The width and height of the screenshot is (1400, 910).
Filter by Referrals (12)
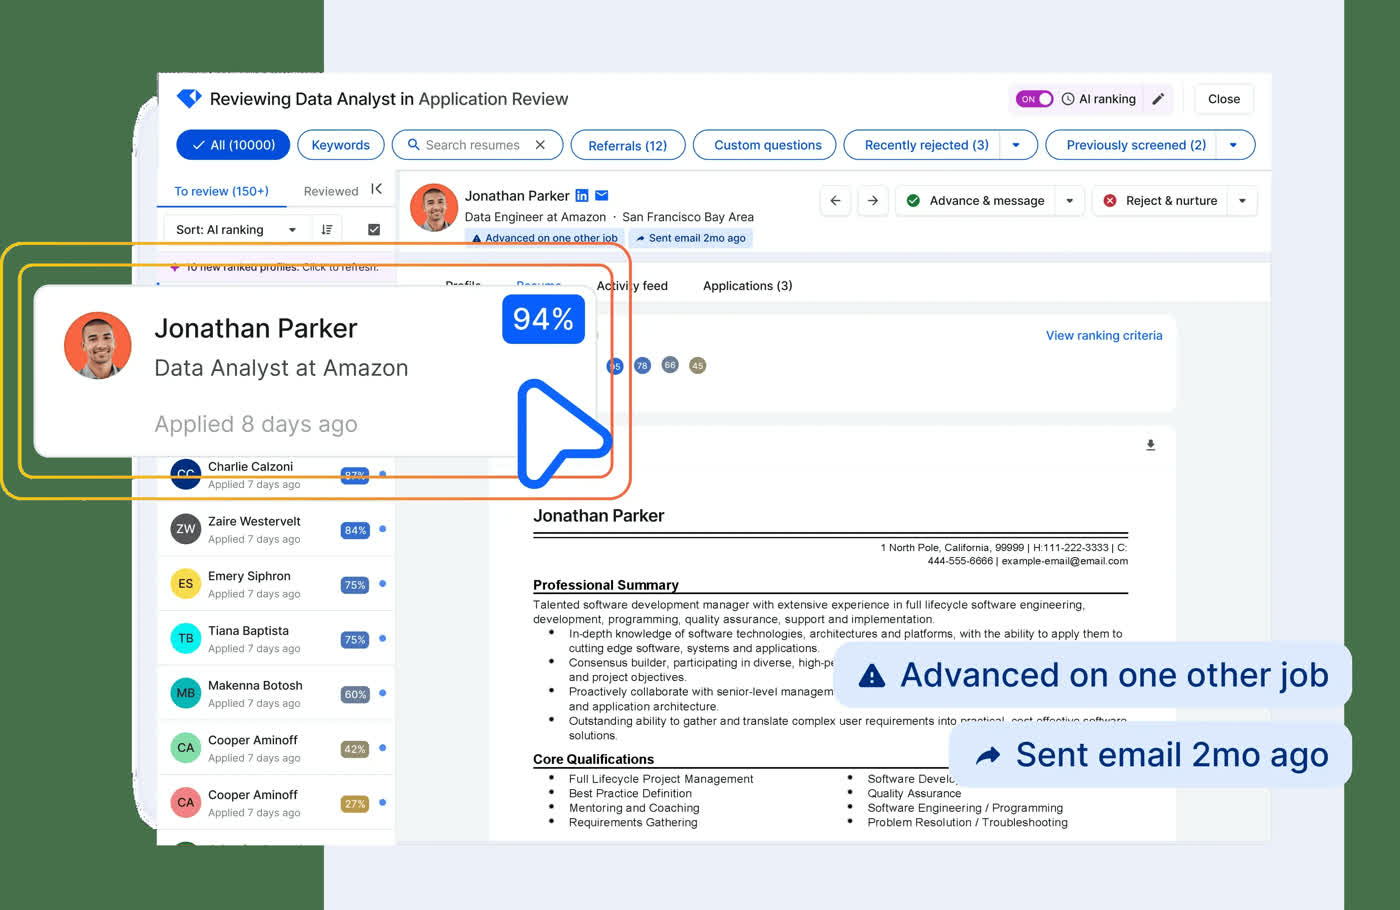pyautogui.click(x=628, y=145)
